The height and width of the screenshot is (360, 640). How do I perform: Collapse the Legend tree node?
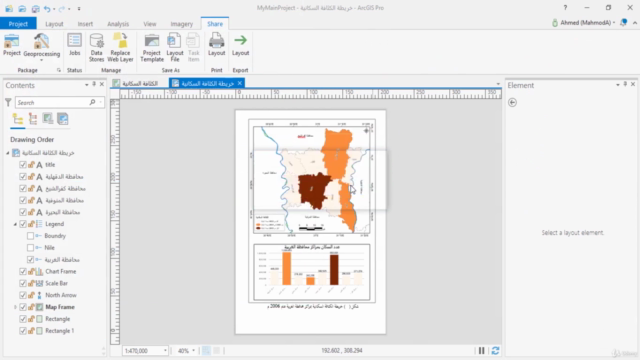click(15, 224)
